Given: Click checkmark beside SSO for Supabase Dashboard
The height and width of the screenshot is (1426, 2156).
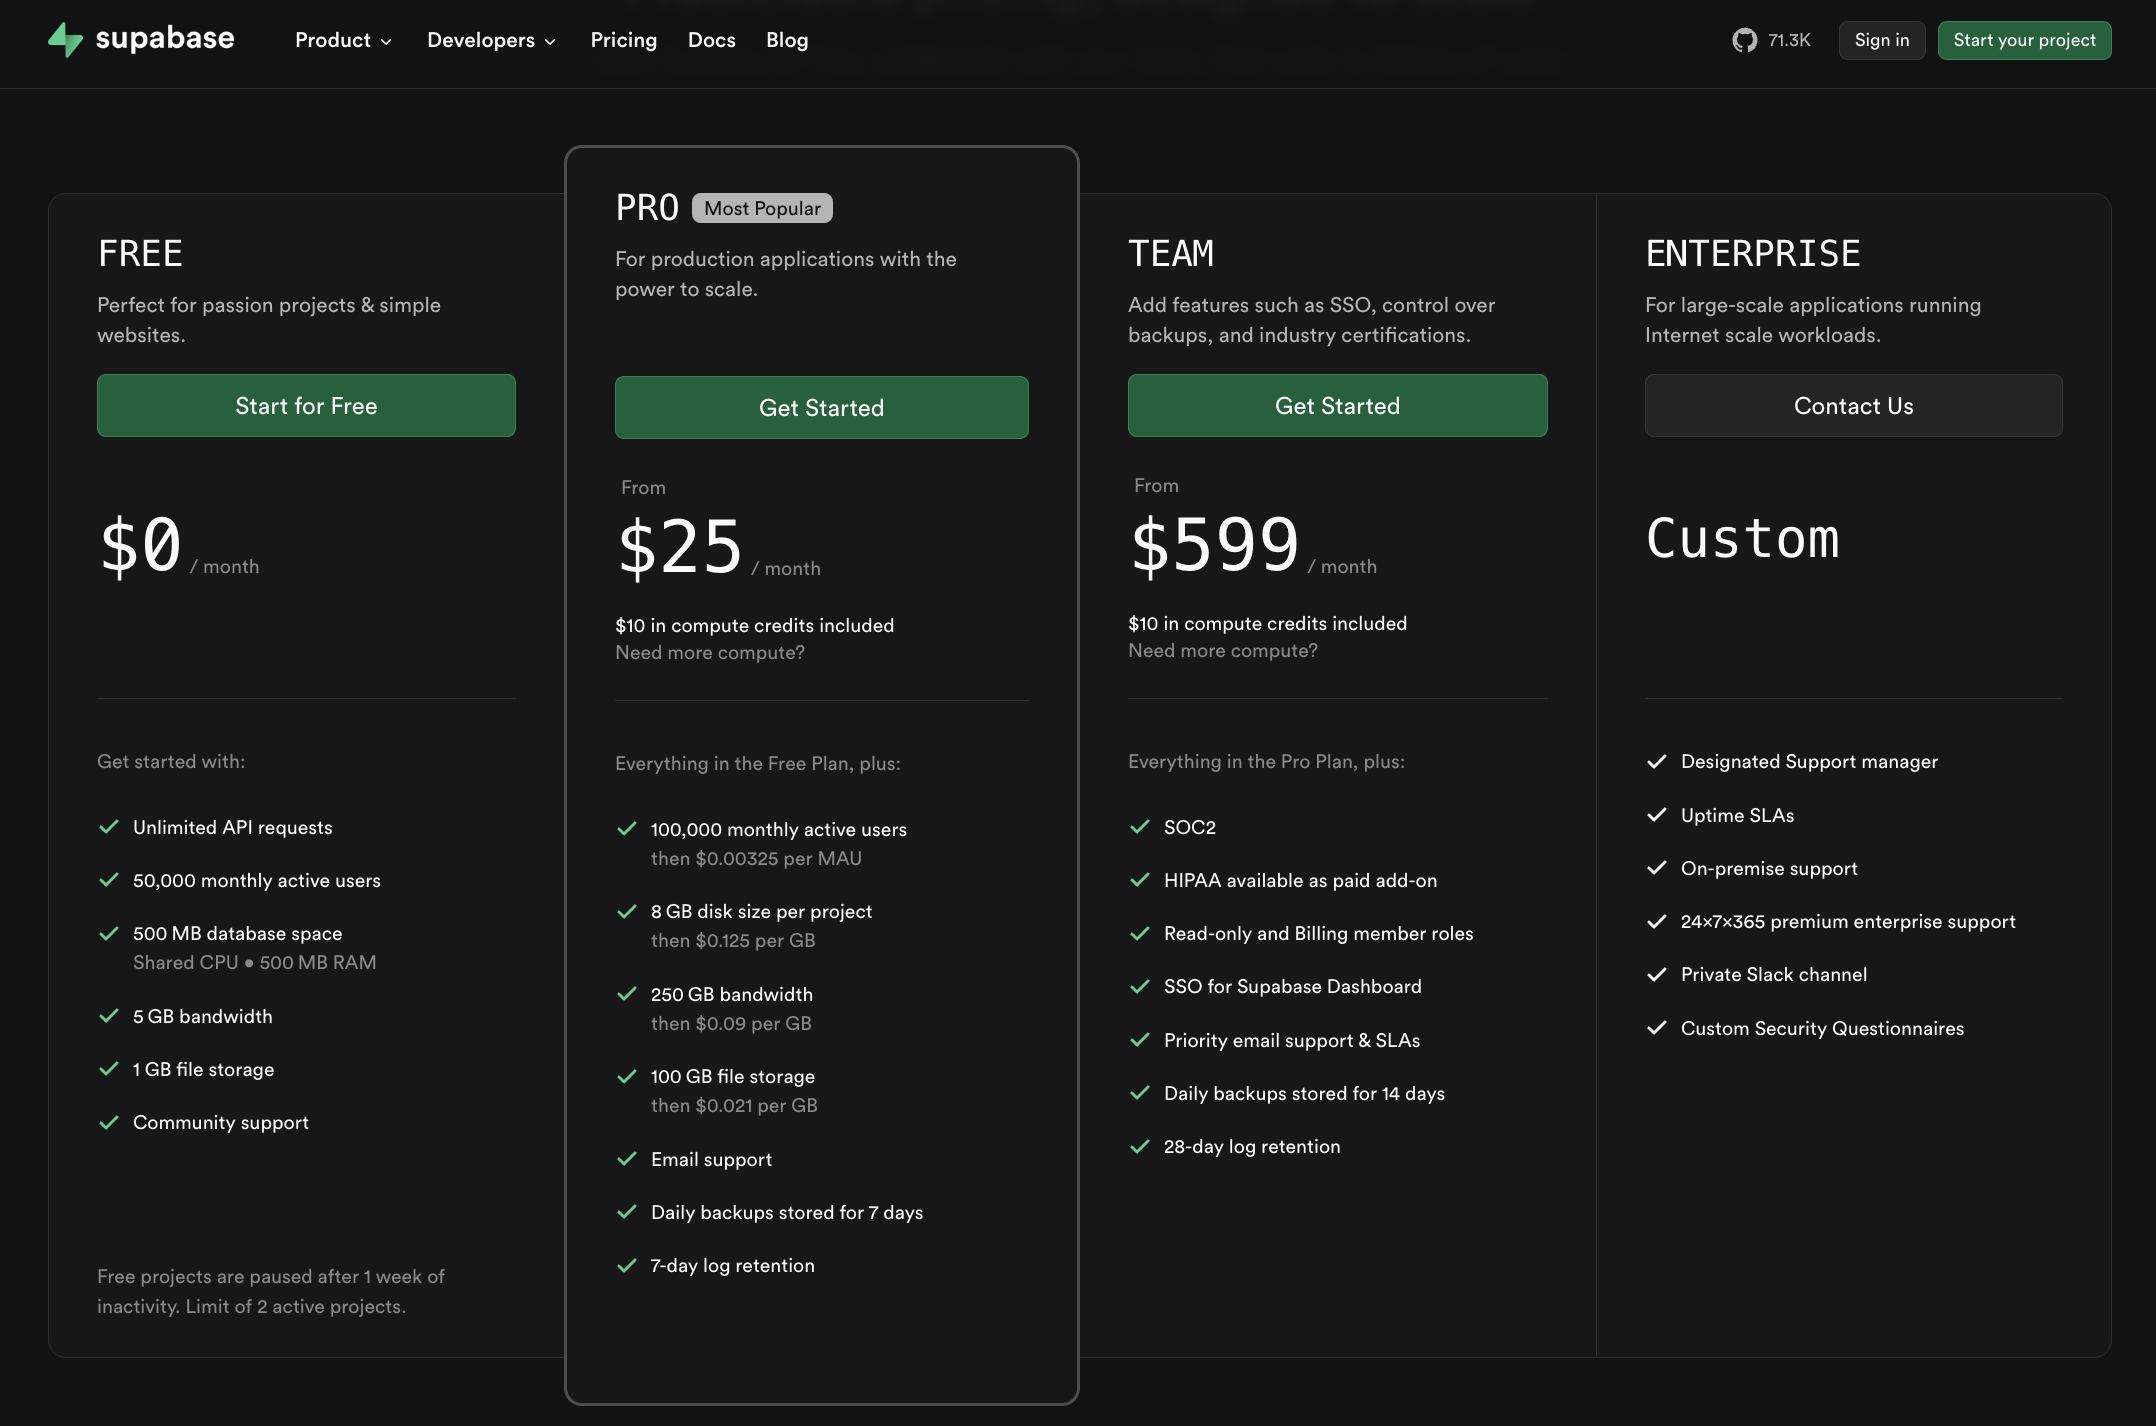Looking at the screenshot, I should (1140, 986).
